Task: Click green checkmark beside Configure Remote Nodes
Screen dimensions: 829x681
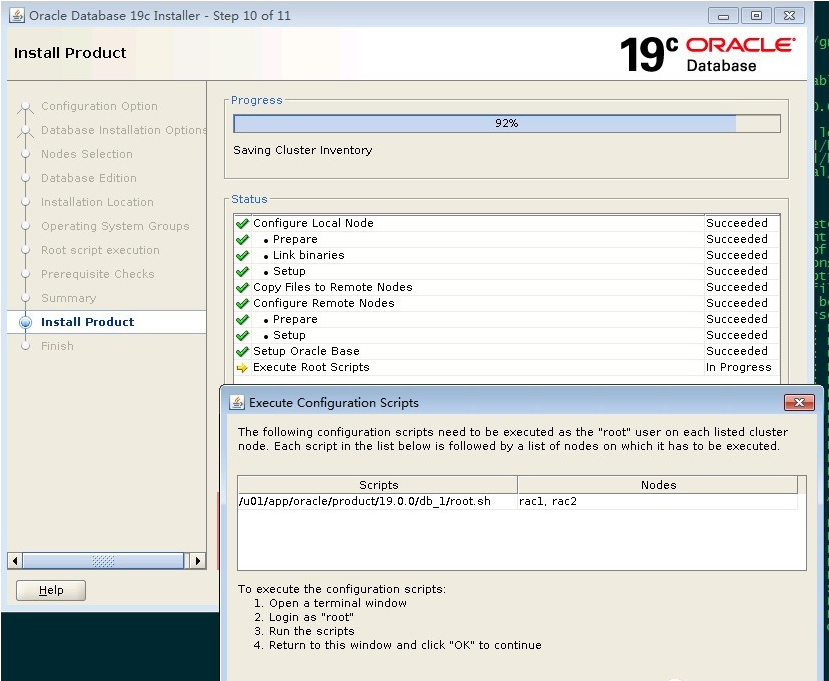Action: tap(242, 304)
